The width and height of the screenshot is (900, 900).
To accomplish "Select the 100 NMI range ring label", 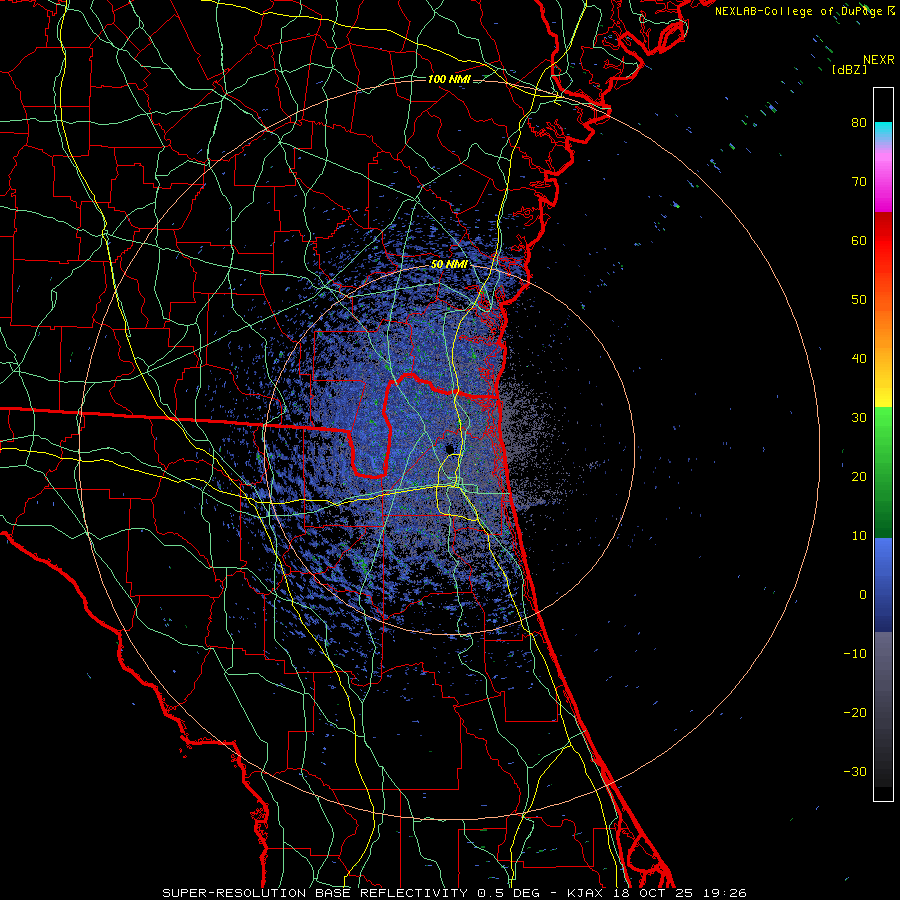I will click(449, 79).
